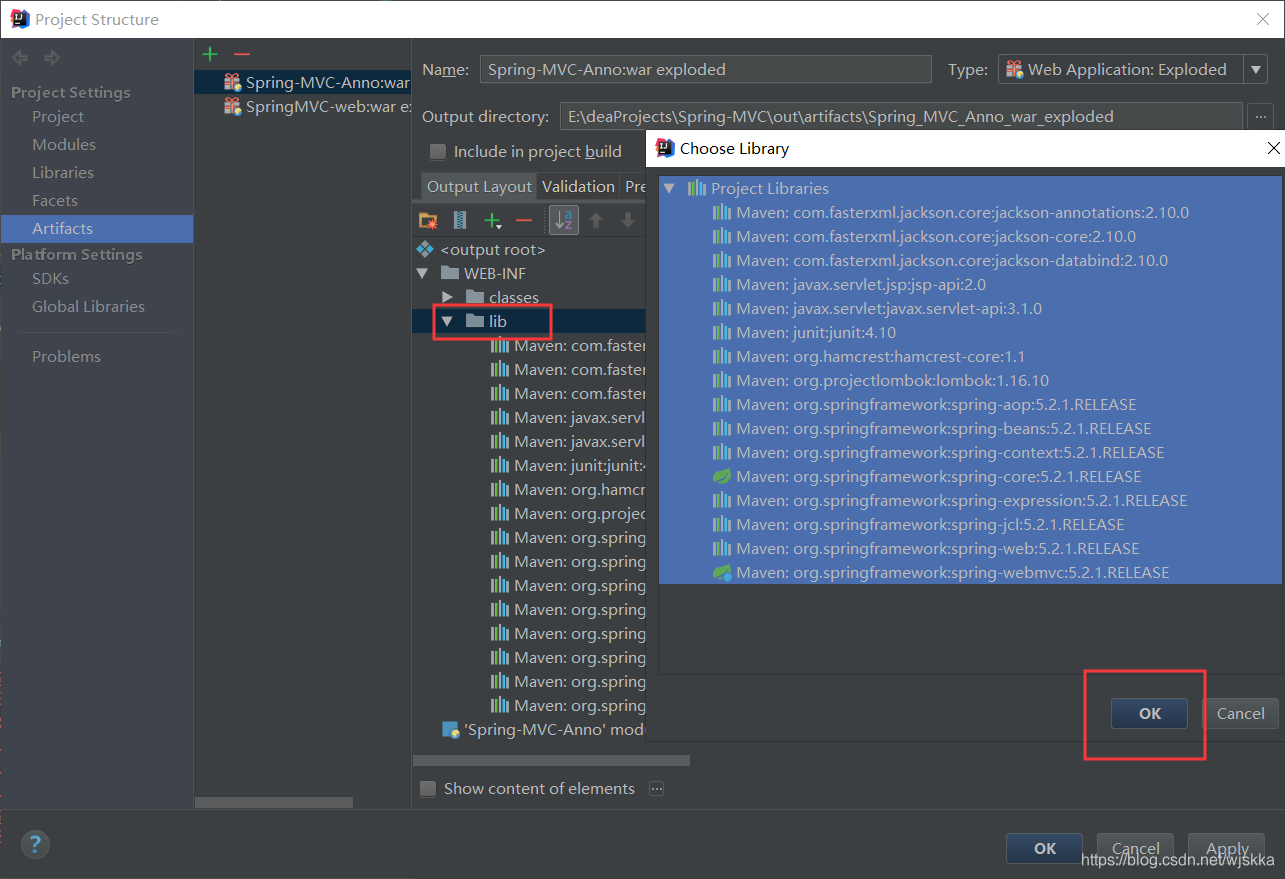This screenshot has height=879, width=1285.
Task: Click the Move Up arrow icon
Action: [x=596, y=220]
